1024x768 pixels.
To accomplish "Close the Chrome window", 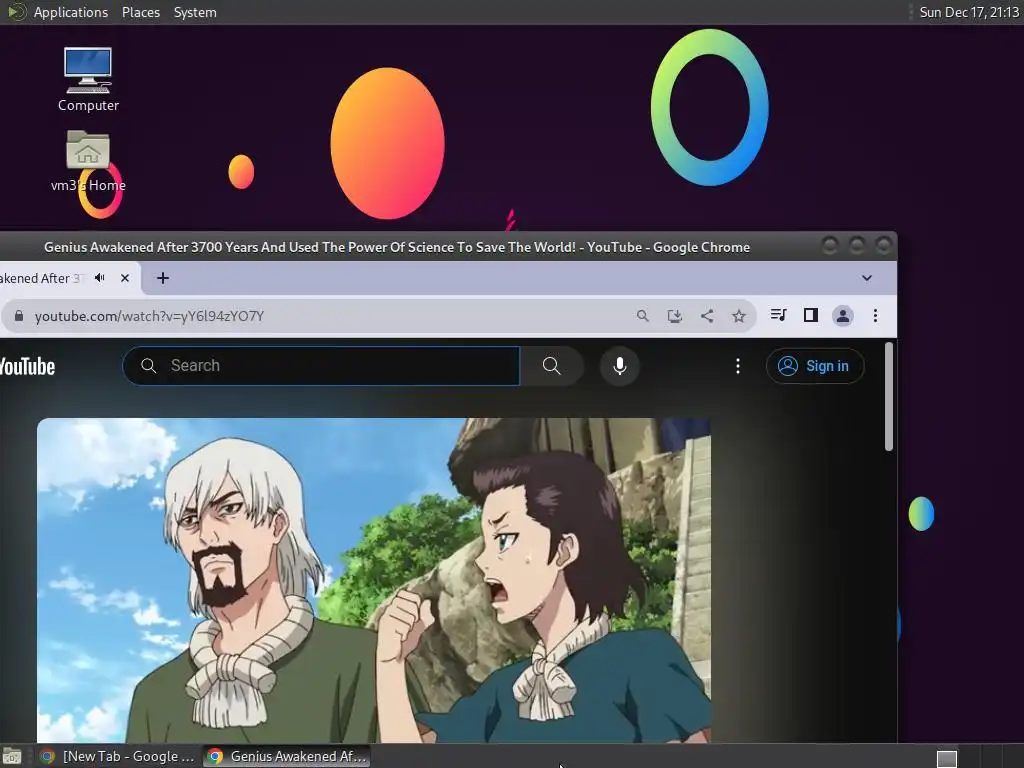I will tap(883, 246).
